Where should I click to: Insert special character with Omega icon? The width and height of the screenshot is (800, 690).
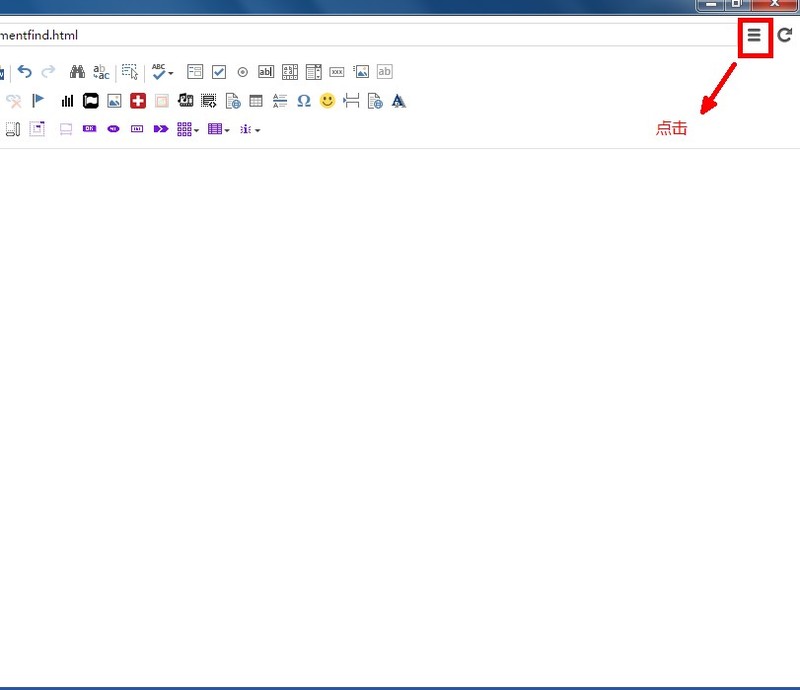304,101
